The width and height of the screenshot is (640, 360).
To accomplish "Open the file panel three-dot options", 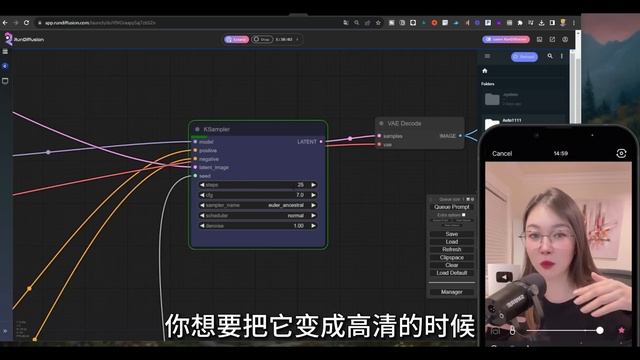I will pos(562,56).
